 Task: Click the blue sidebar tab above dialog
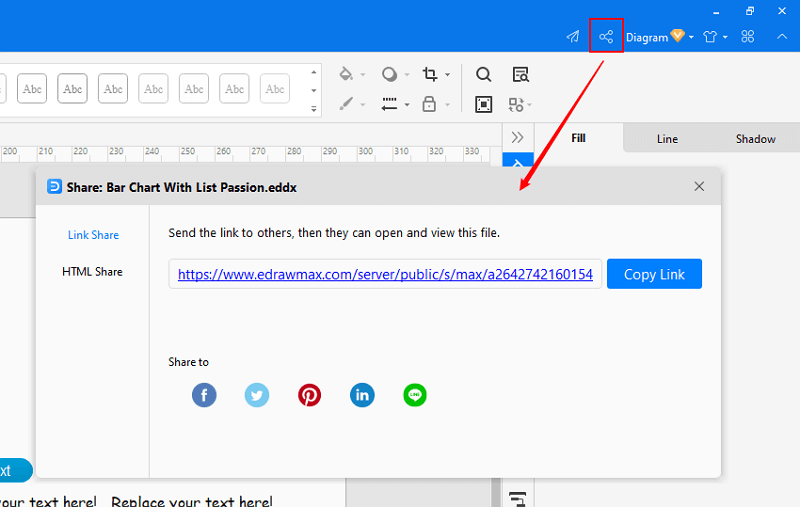[518, 160]
